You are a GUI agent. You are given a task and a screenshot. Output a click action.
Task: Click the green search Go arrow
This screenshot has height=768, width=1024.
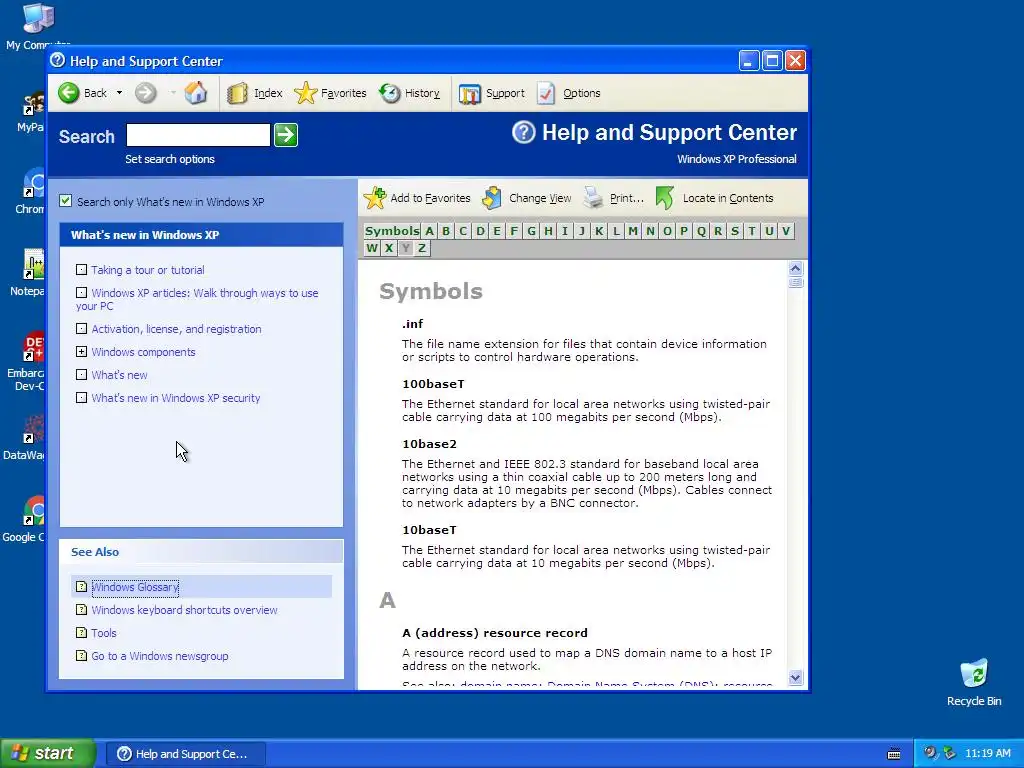286,135
